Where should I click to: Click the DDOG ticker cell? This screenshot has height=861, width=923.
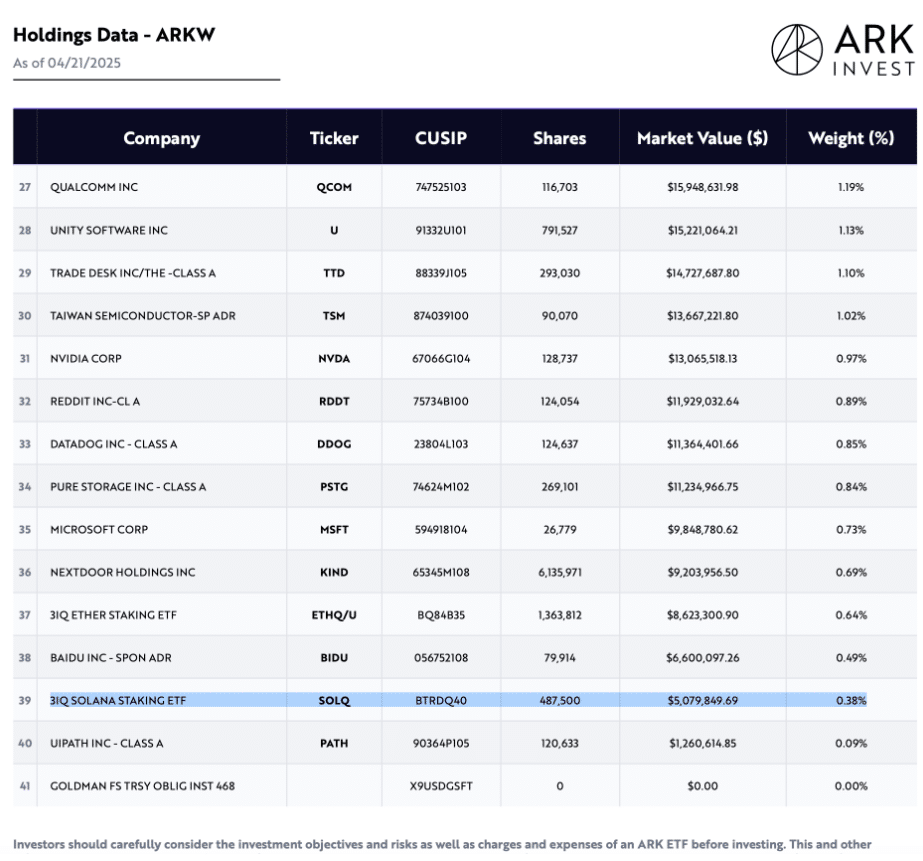pos(334,444)
